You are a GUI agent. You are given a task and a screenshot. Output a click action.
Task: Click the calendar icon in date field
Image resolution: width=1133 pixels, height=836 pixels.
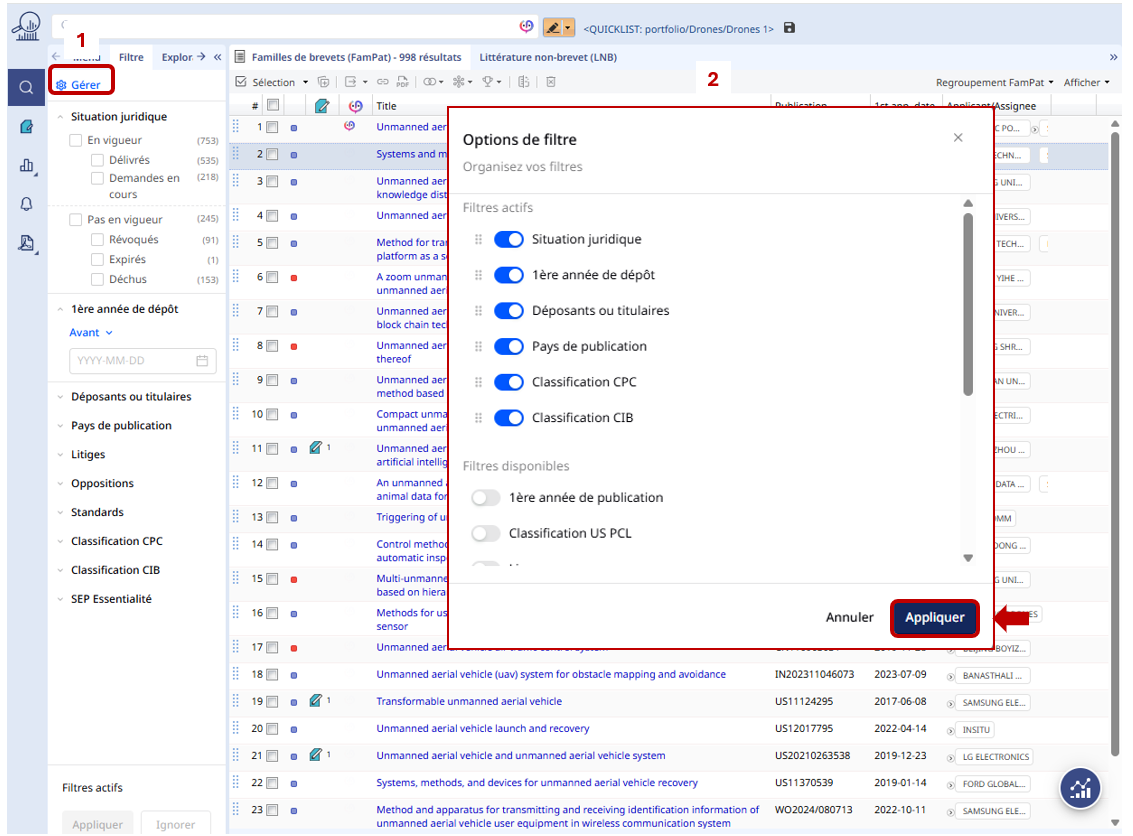(x=202, y=361)
